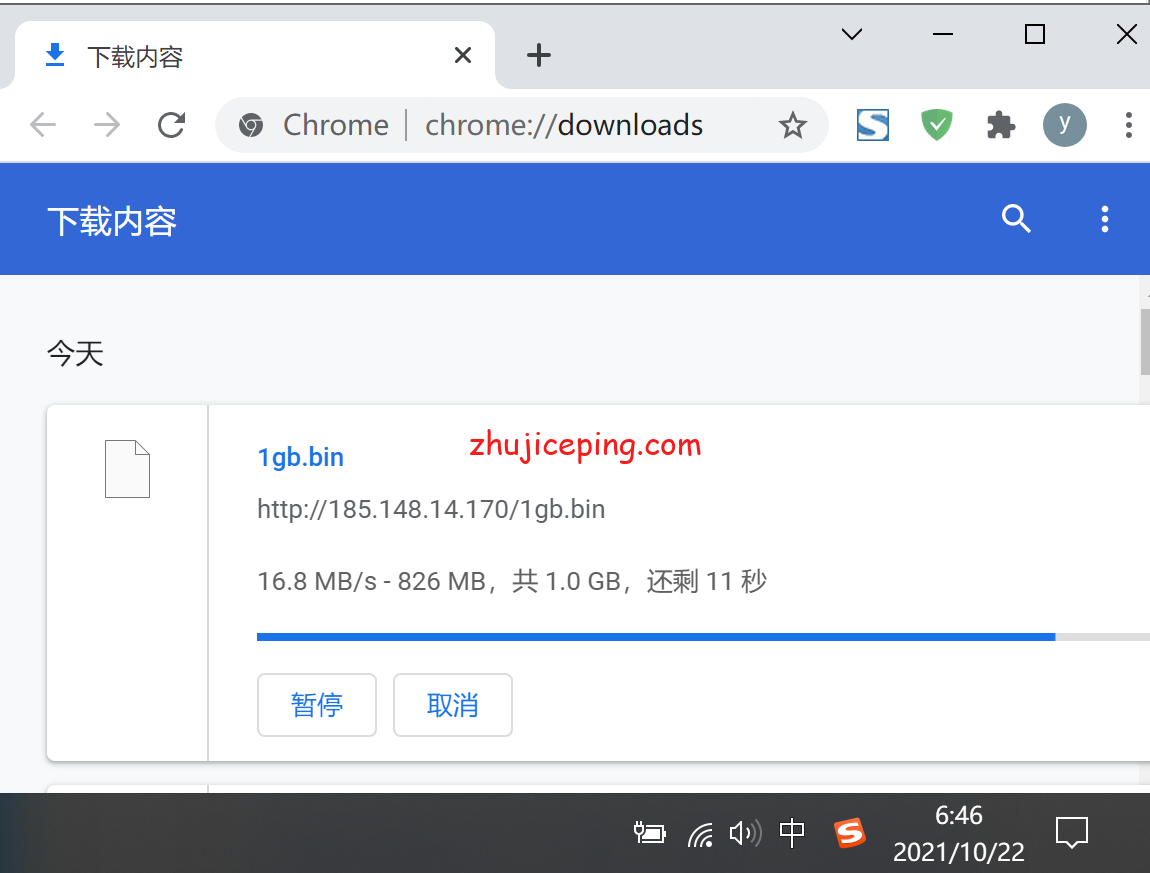1150x873 pixels.
Task: Open the extensions puzzle piece icon
Action: 1000,125
